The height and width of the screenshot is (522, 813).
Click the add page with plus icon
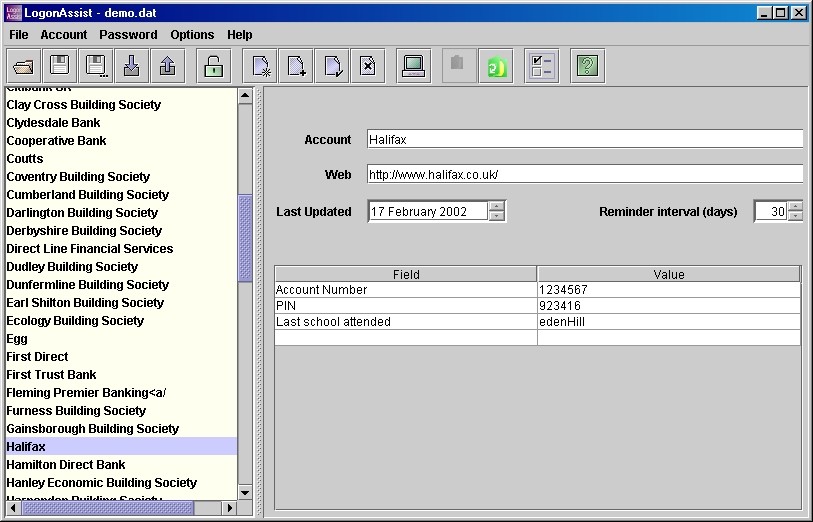coord(296,66)
